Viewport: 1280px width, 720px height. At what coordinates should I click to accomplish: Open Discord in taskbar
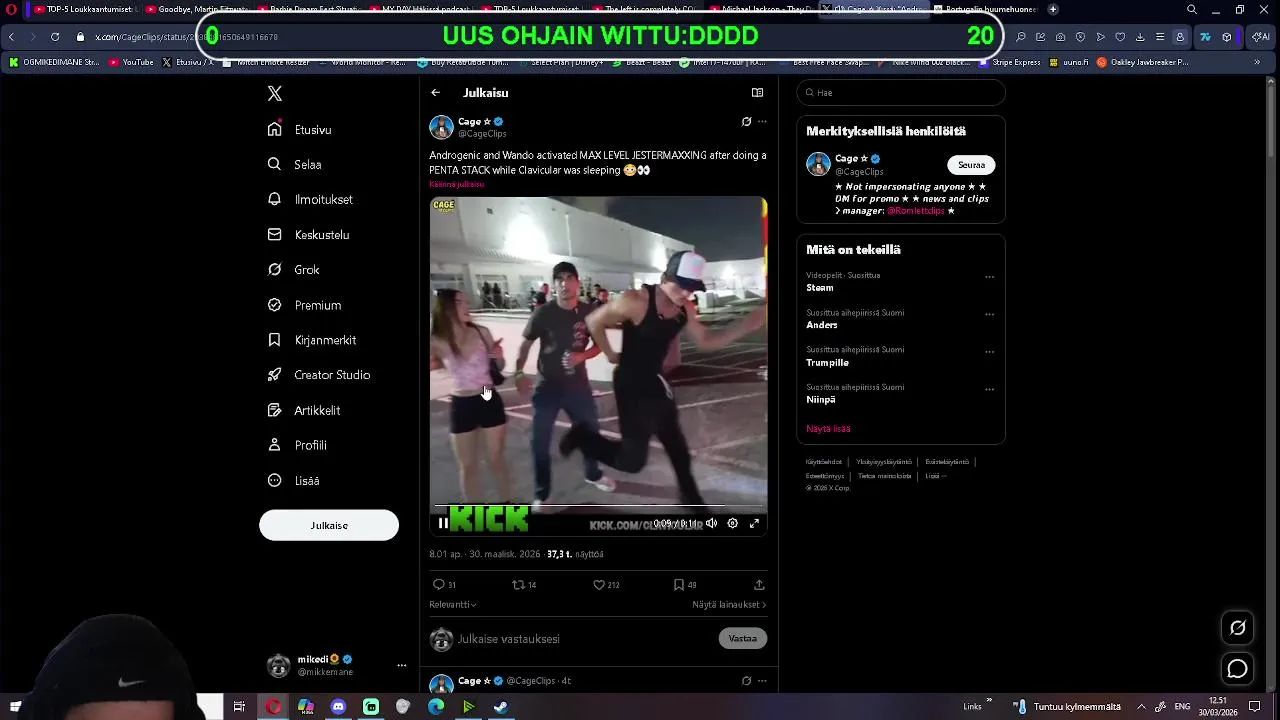[338, 707]
